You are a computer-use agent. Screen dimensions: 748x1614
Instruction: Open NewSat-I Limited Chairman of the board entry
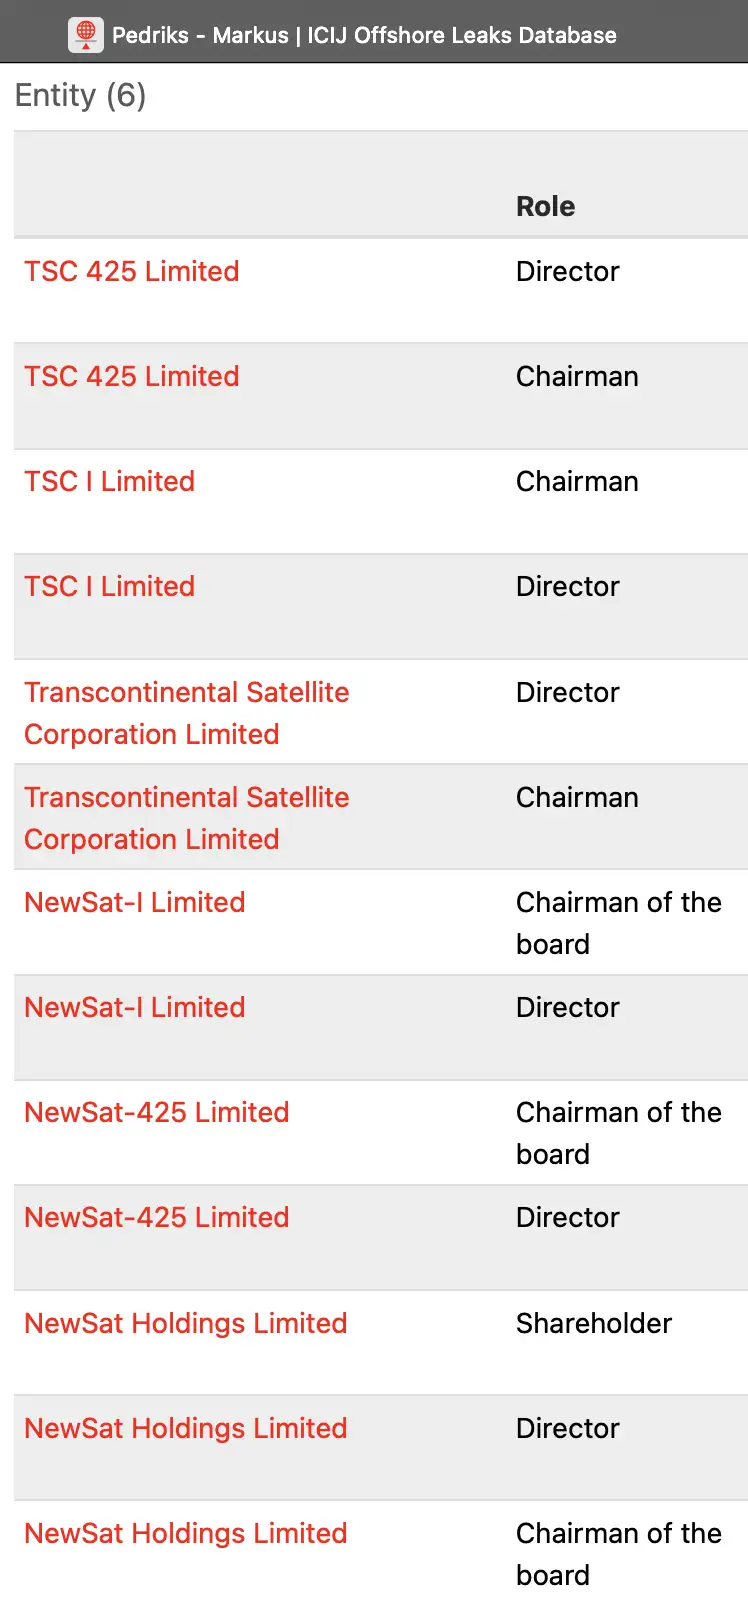(135, 903)
